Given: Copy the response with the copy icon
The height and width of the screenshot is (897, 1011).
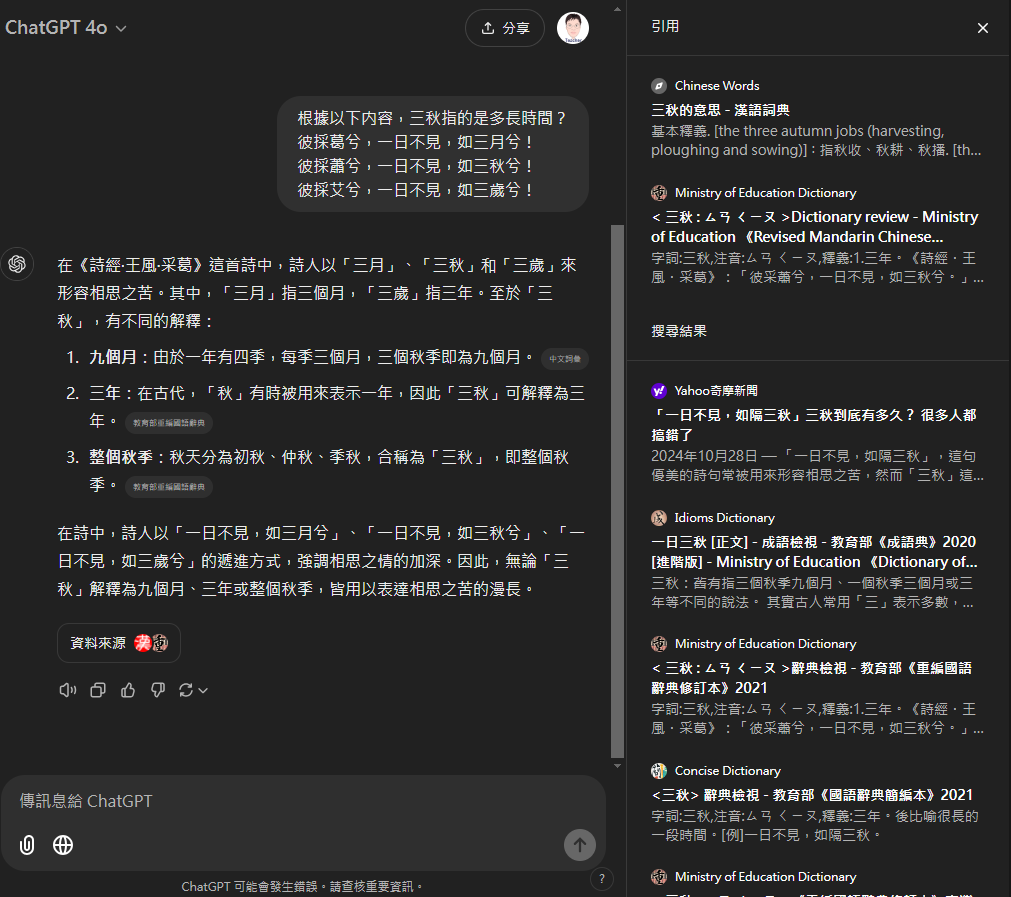Looking at the screenshot, I should click(x=98, y=690).
